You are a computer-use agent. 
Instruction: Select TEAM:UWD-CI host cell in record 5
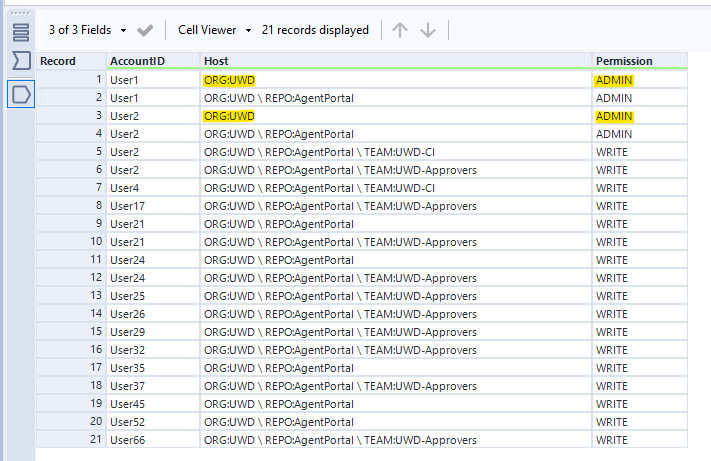396,152
